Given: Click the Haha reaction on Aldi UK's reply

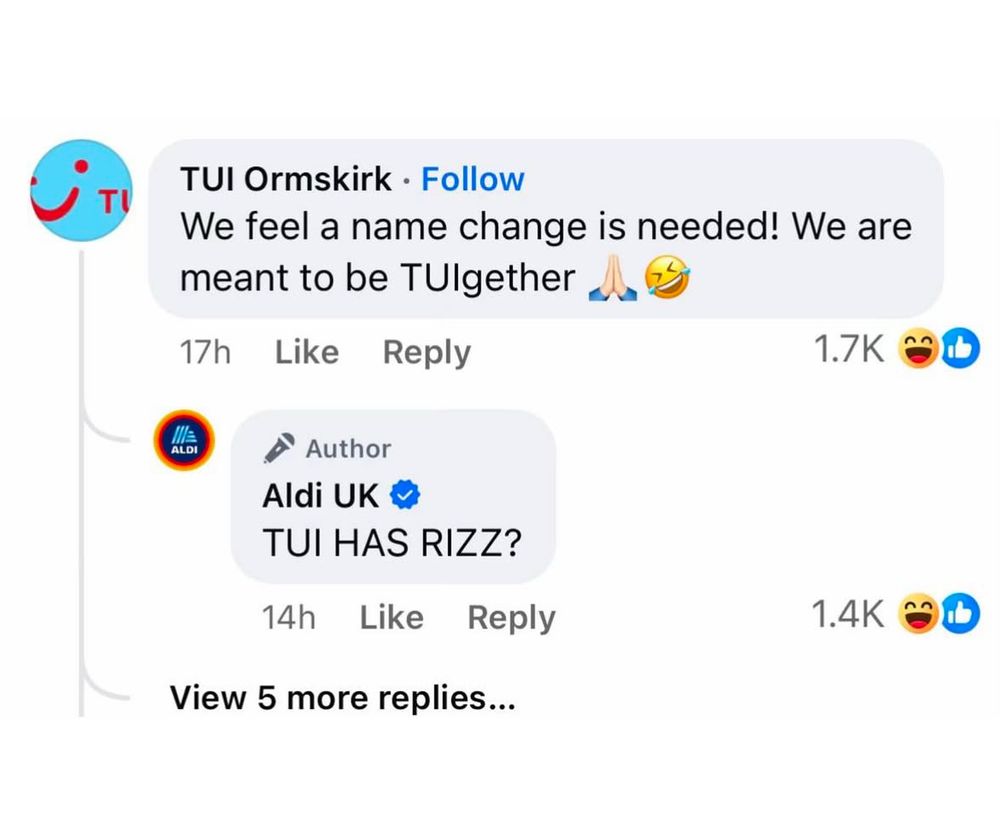Looking at the screenshot, I should 916,614.
